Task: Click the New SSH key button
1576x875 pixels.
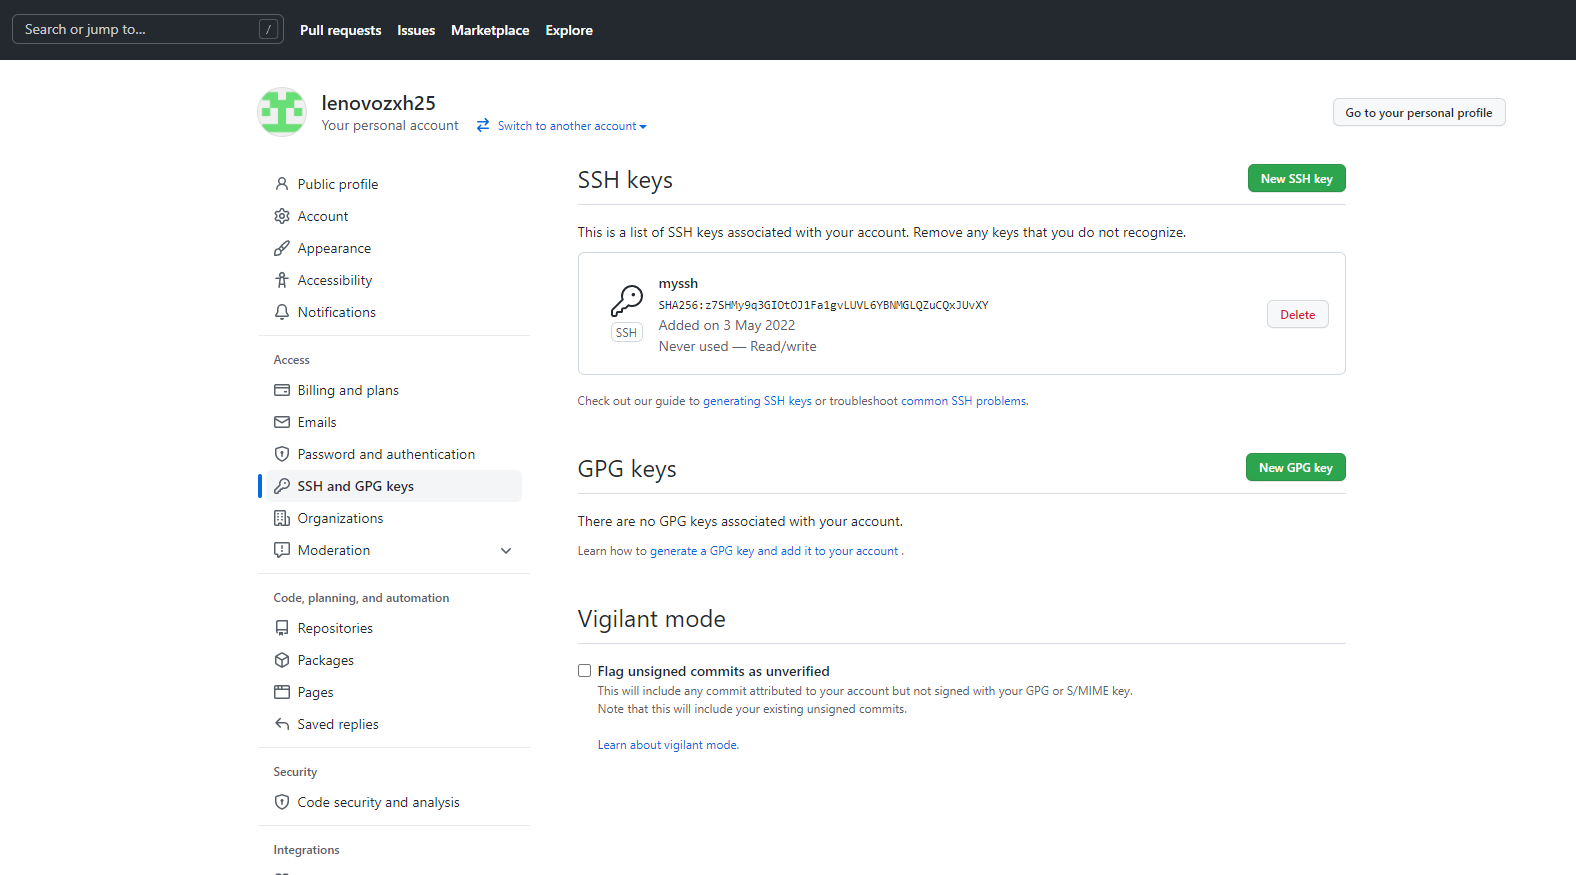Action: coord(1296,179)
